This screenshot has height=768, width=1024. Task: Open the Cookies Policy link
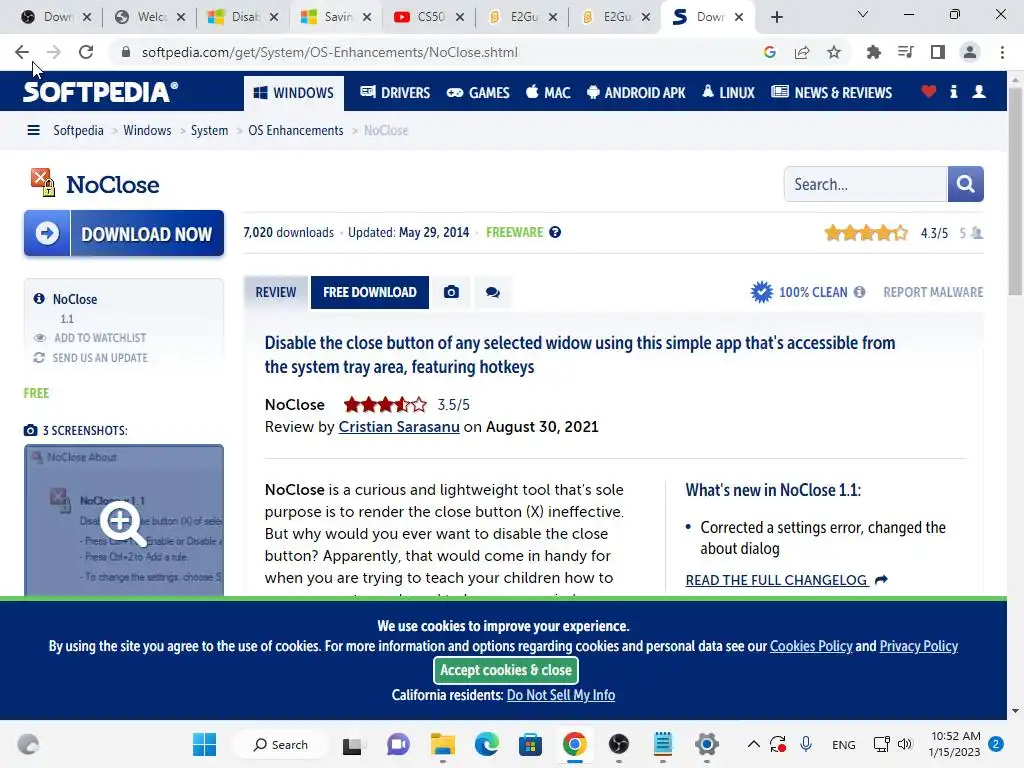pos(811,646)
